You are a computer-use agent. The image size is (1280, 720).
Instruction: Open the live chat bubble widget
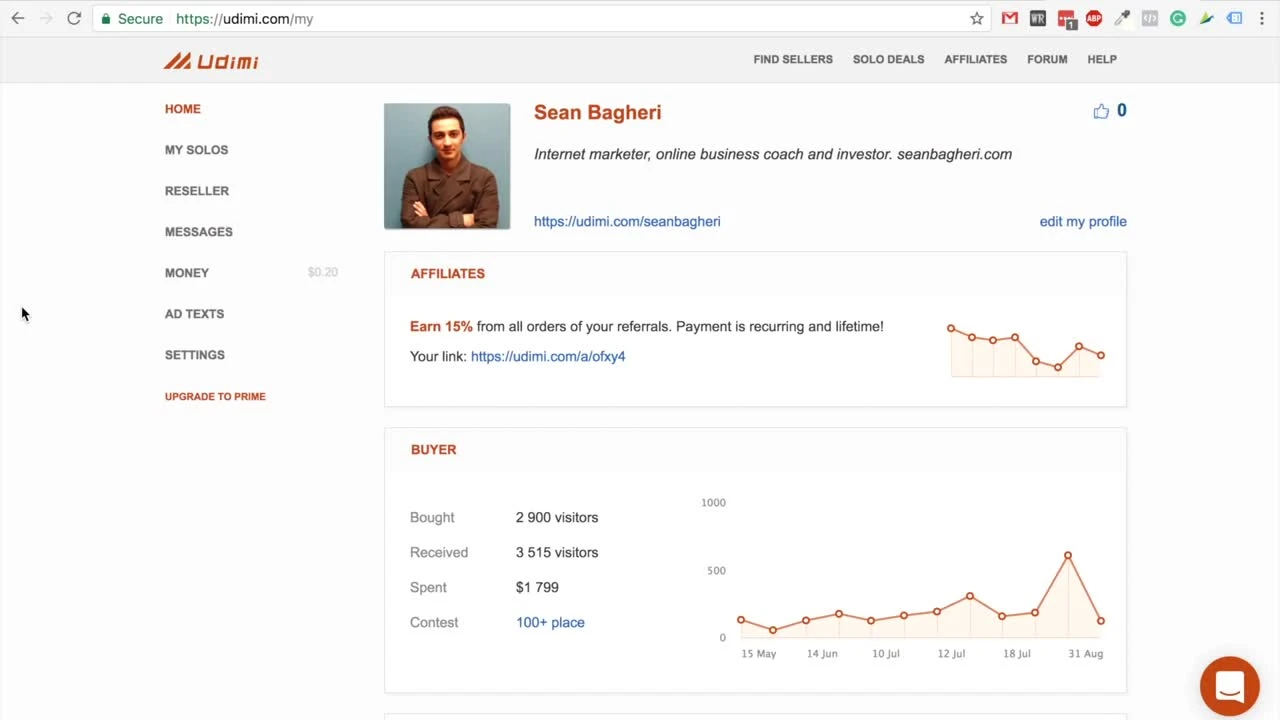click(1229, 686)
